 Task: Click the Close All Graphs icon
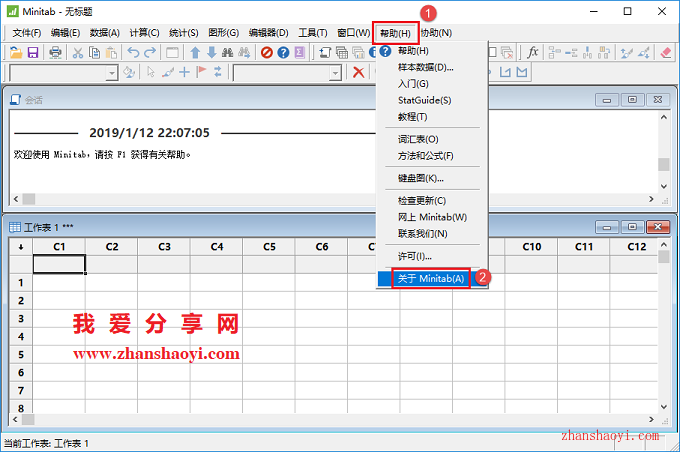tap(507, 52)
